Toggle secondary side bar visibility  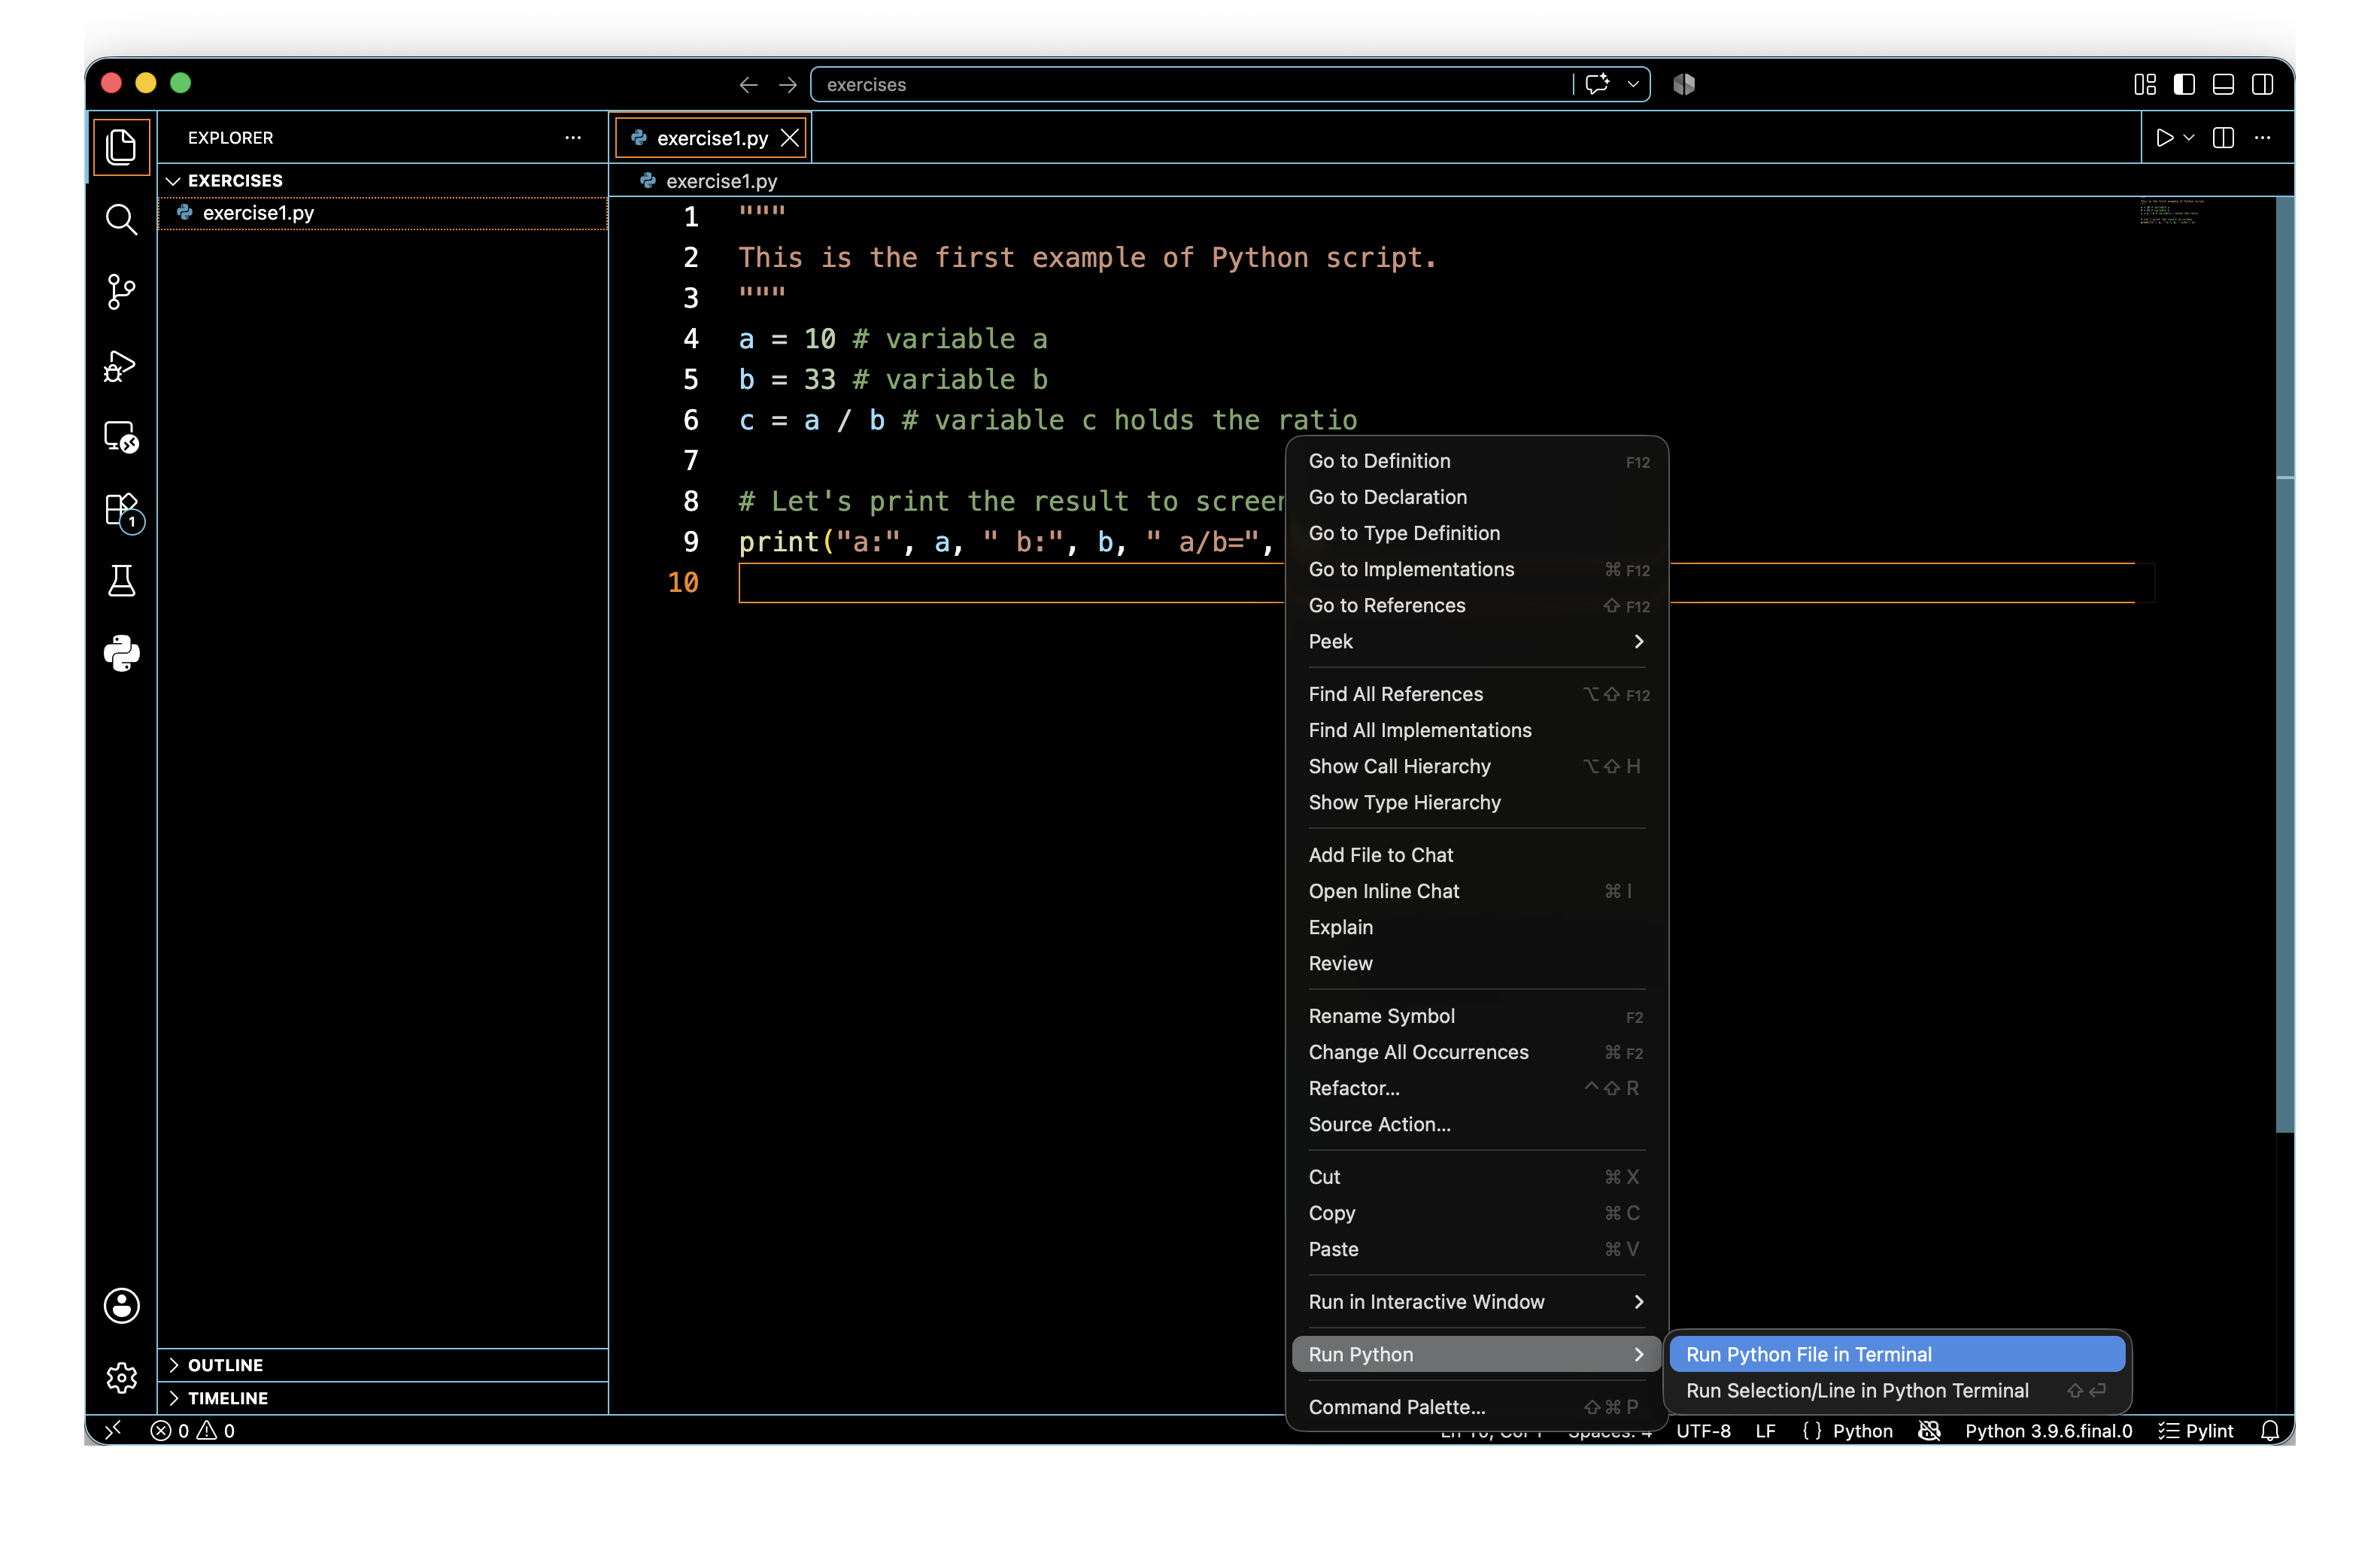point(2262,85)
